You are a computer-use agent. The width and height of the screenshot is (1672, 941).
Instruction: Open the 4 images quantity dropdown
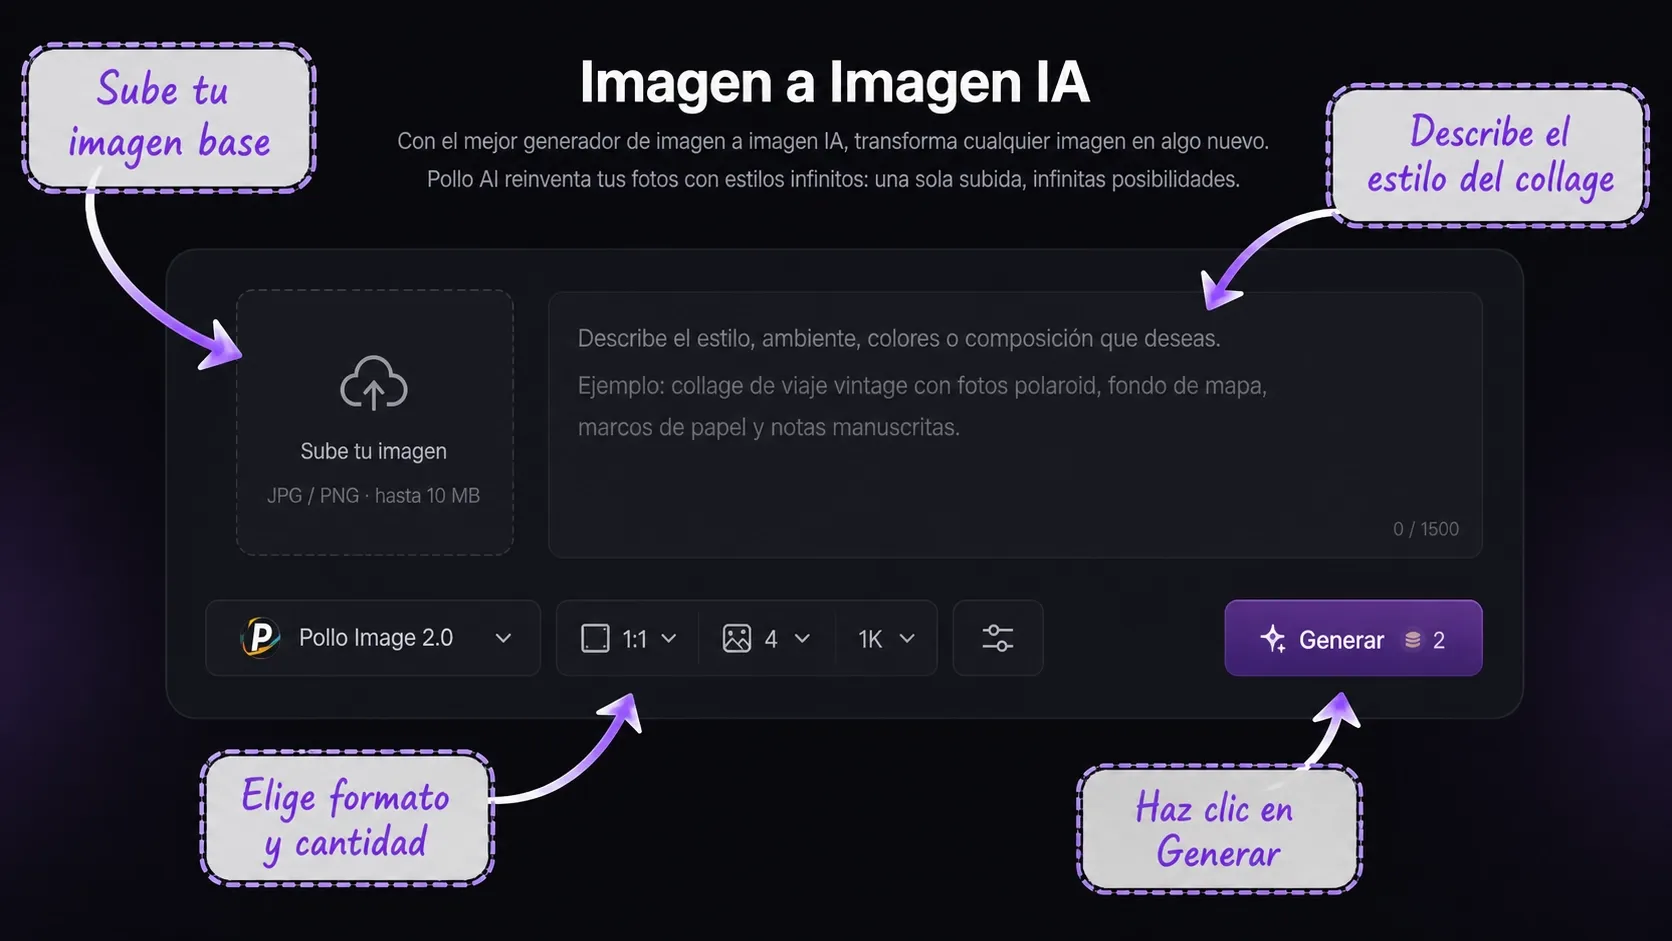[766, 638]
